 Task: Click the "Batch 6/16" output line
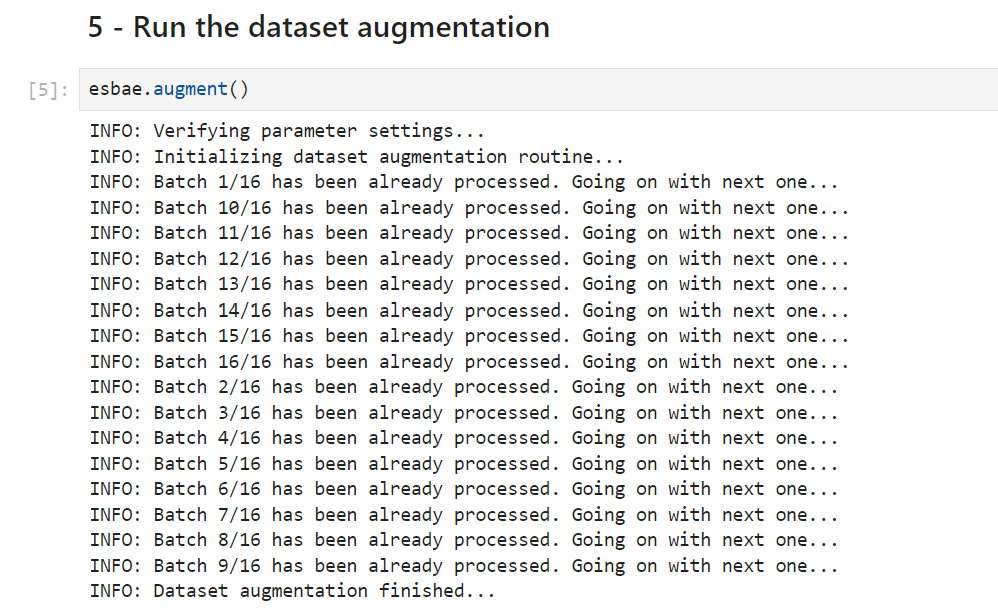[x=464, y=489]
